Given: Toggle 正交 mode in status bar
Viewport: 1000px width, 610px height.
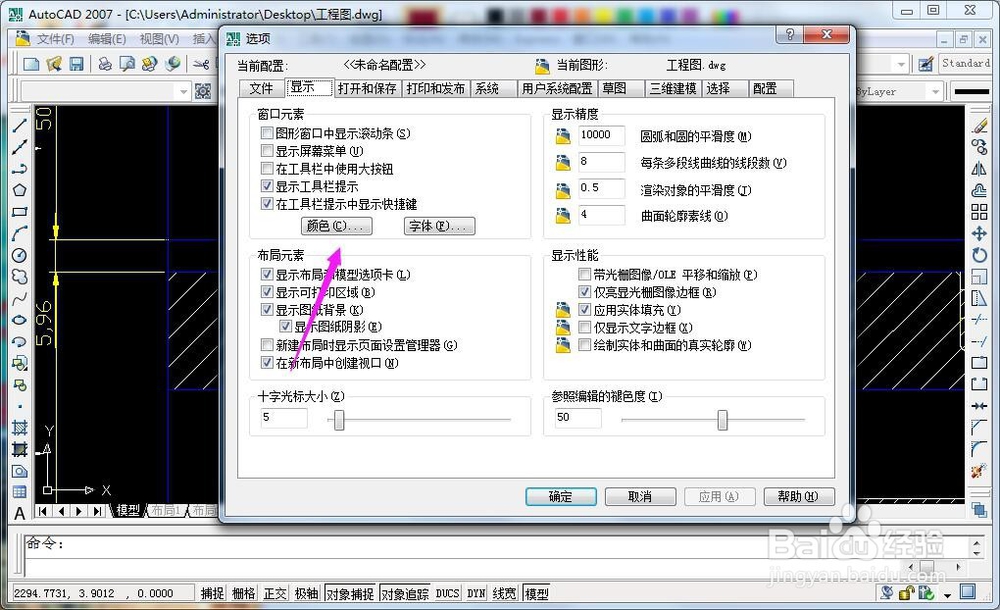Looking at the screenshot, I should point(275,592).
